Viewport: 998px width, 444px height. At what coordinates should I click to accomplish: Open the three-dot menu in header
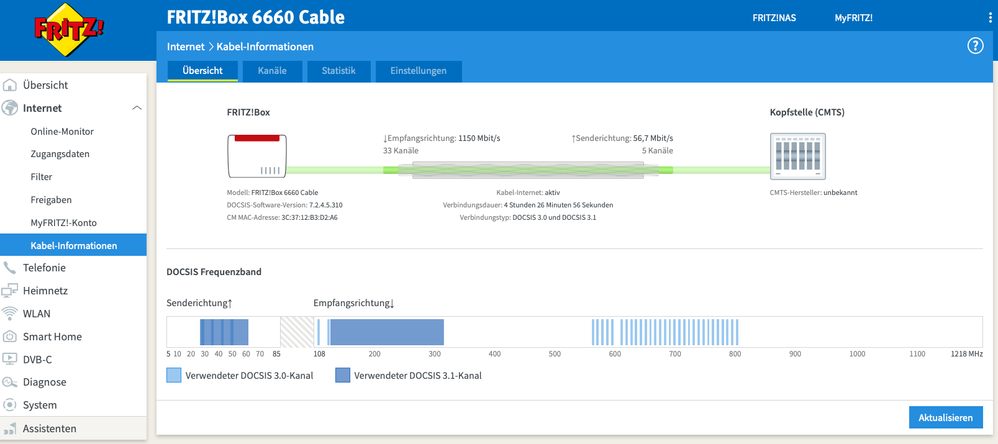[x=990, y=18]
